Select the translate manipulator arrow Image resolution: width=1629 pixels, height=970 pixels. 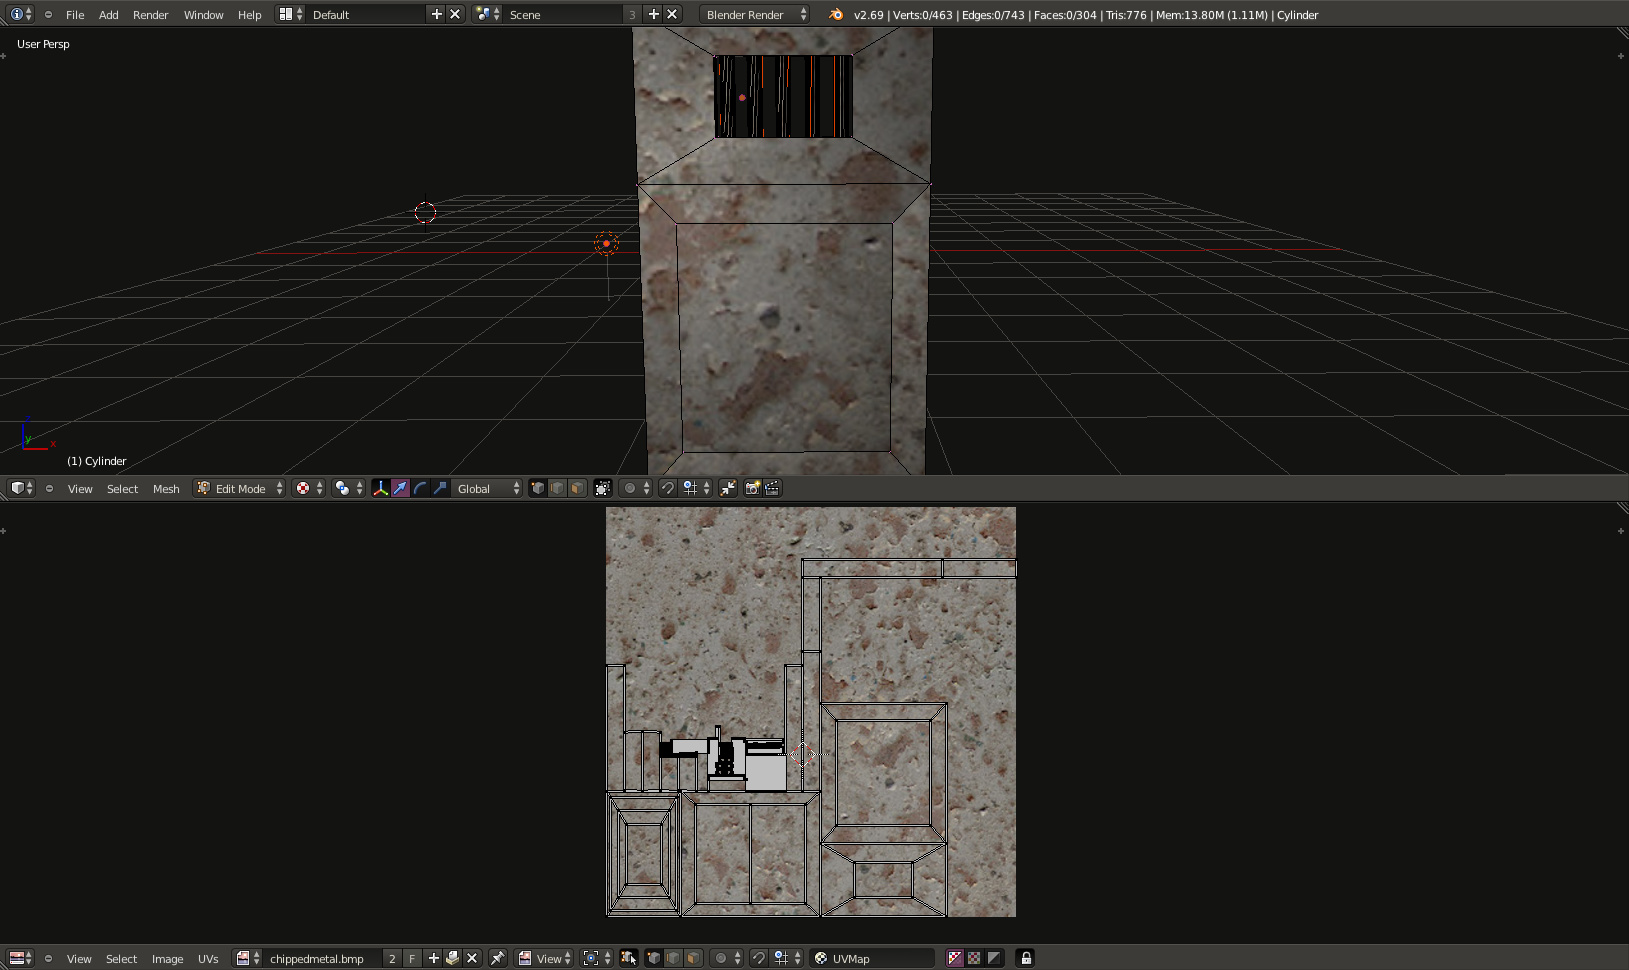tap(400, 488)
